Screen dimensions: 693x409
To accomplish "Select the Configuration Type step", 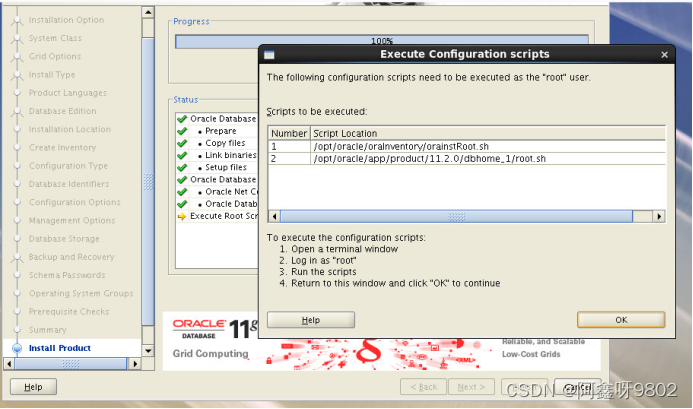I will 68,166.
